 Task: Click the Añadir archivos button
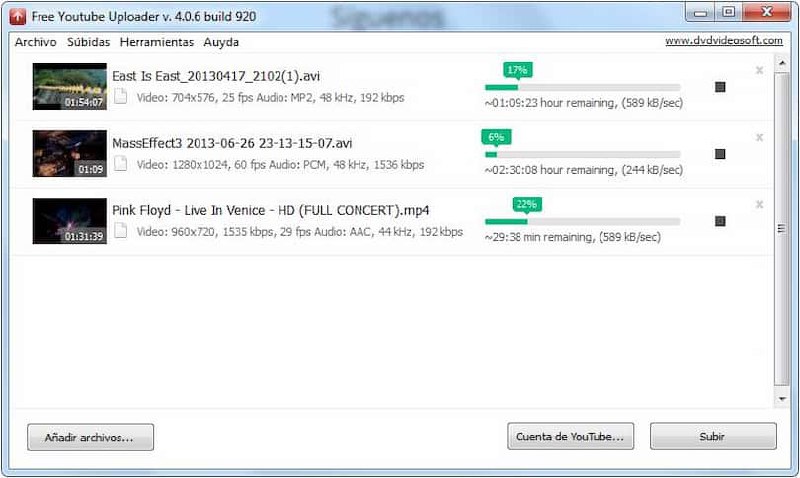[x=90, y=437]
